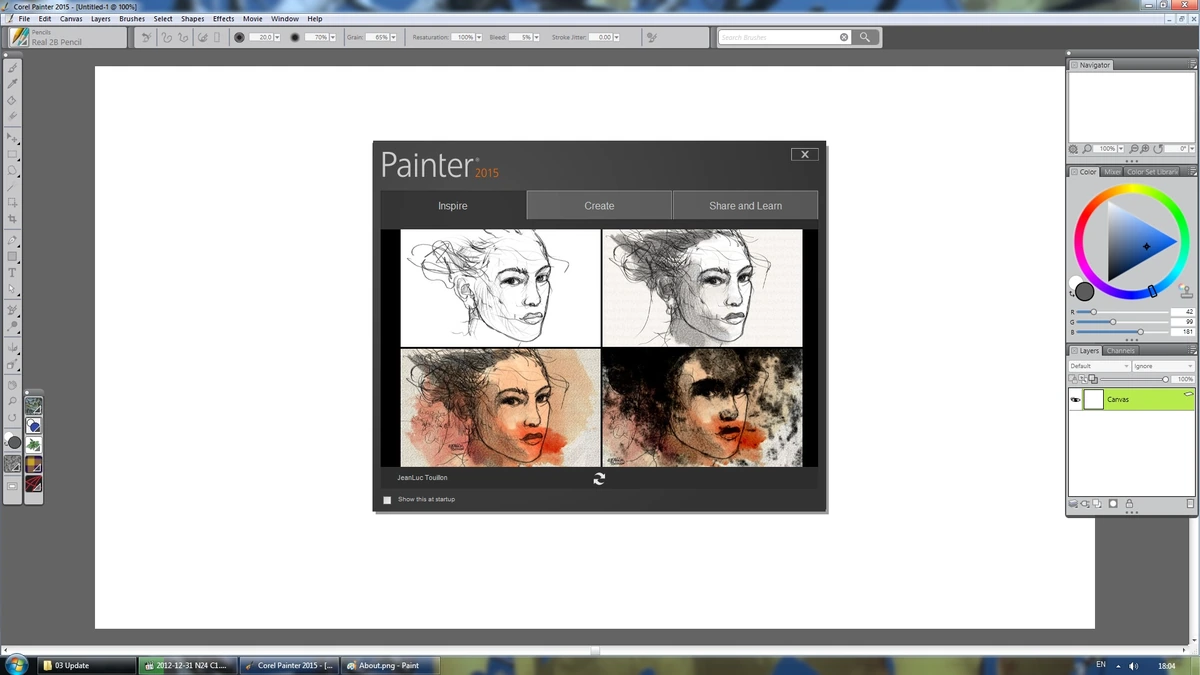This screenshot has height=675, width=1200.
Task: Switch to the Mixer tab
Action: click(1112, 172)
